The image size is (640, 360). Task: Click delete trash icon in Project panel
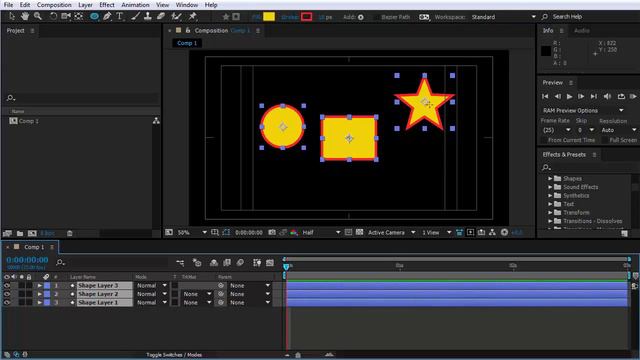click(x=69, y=233)
